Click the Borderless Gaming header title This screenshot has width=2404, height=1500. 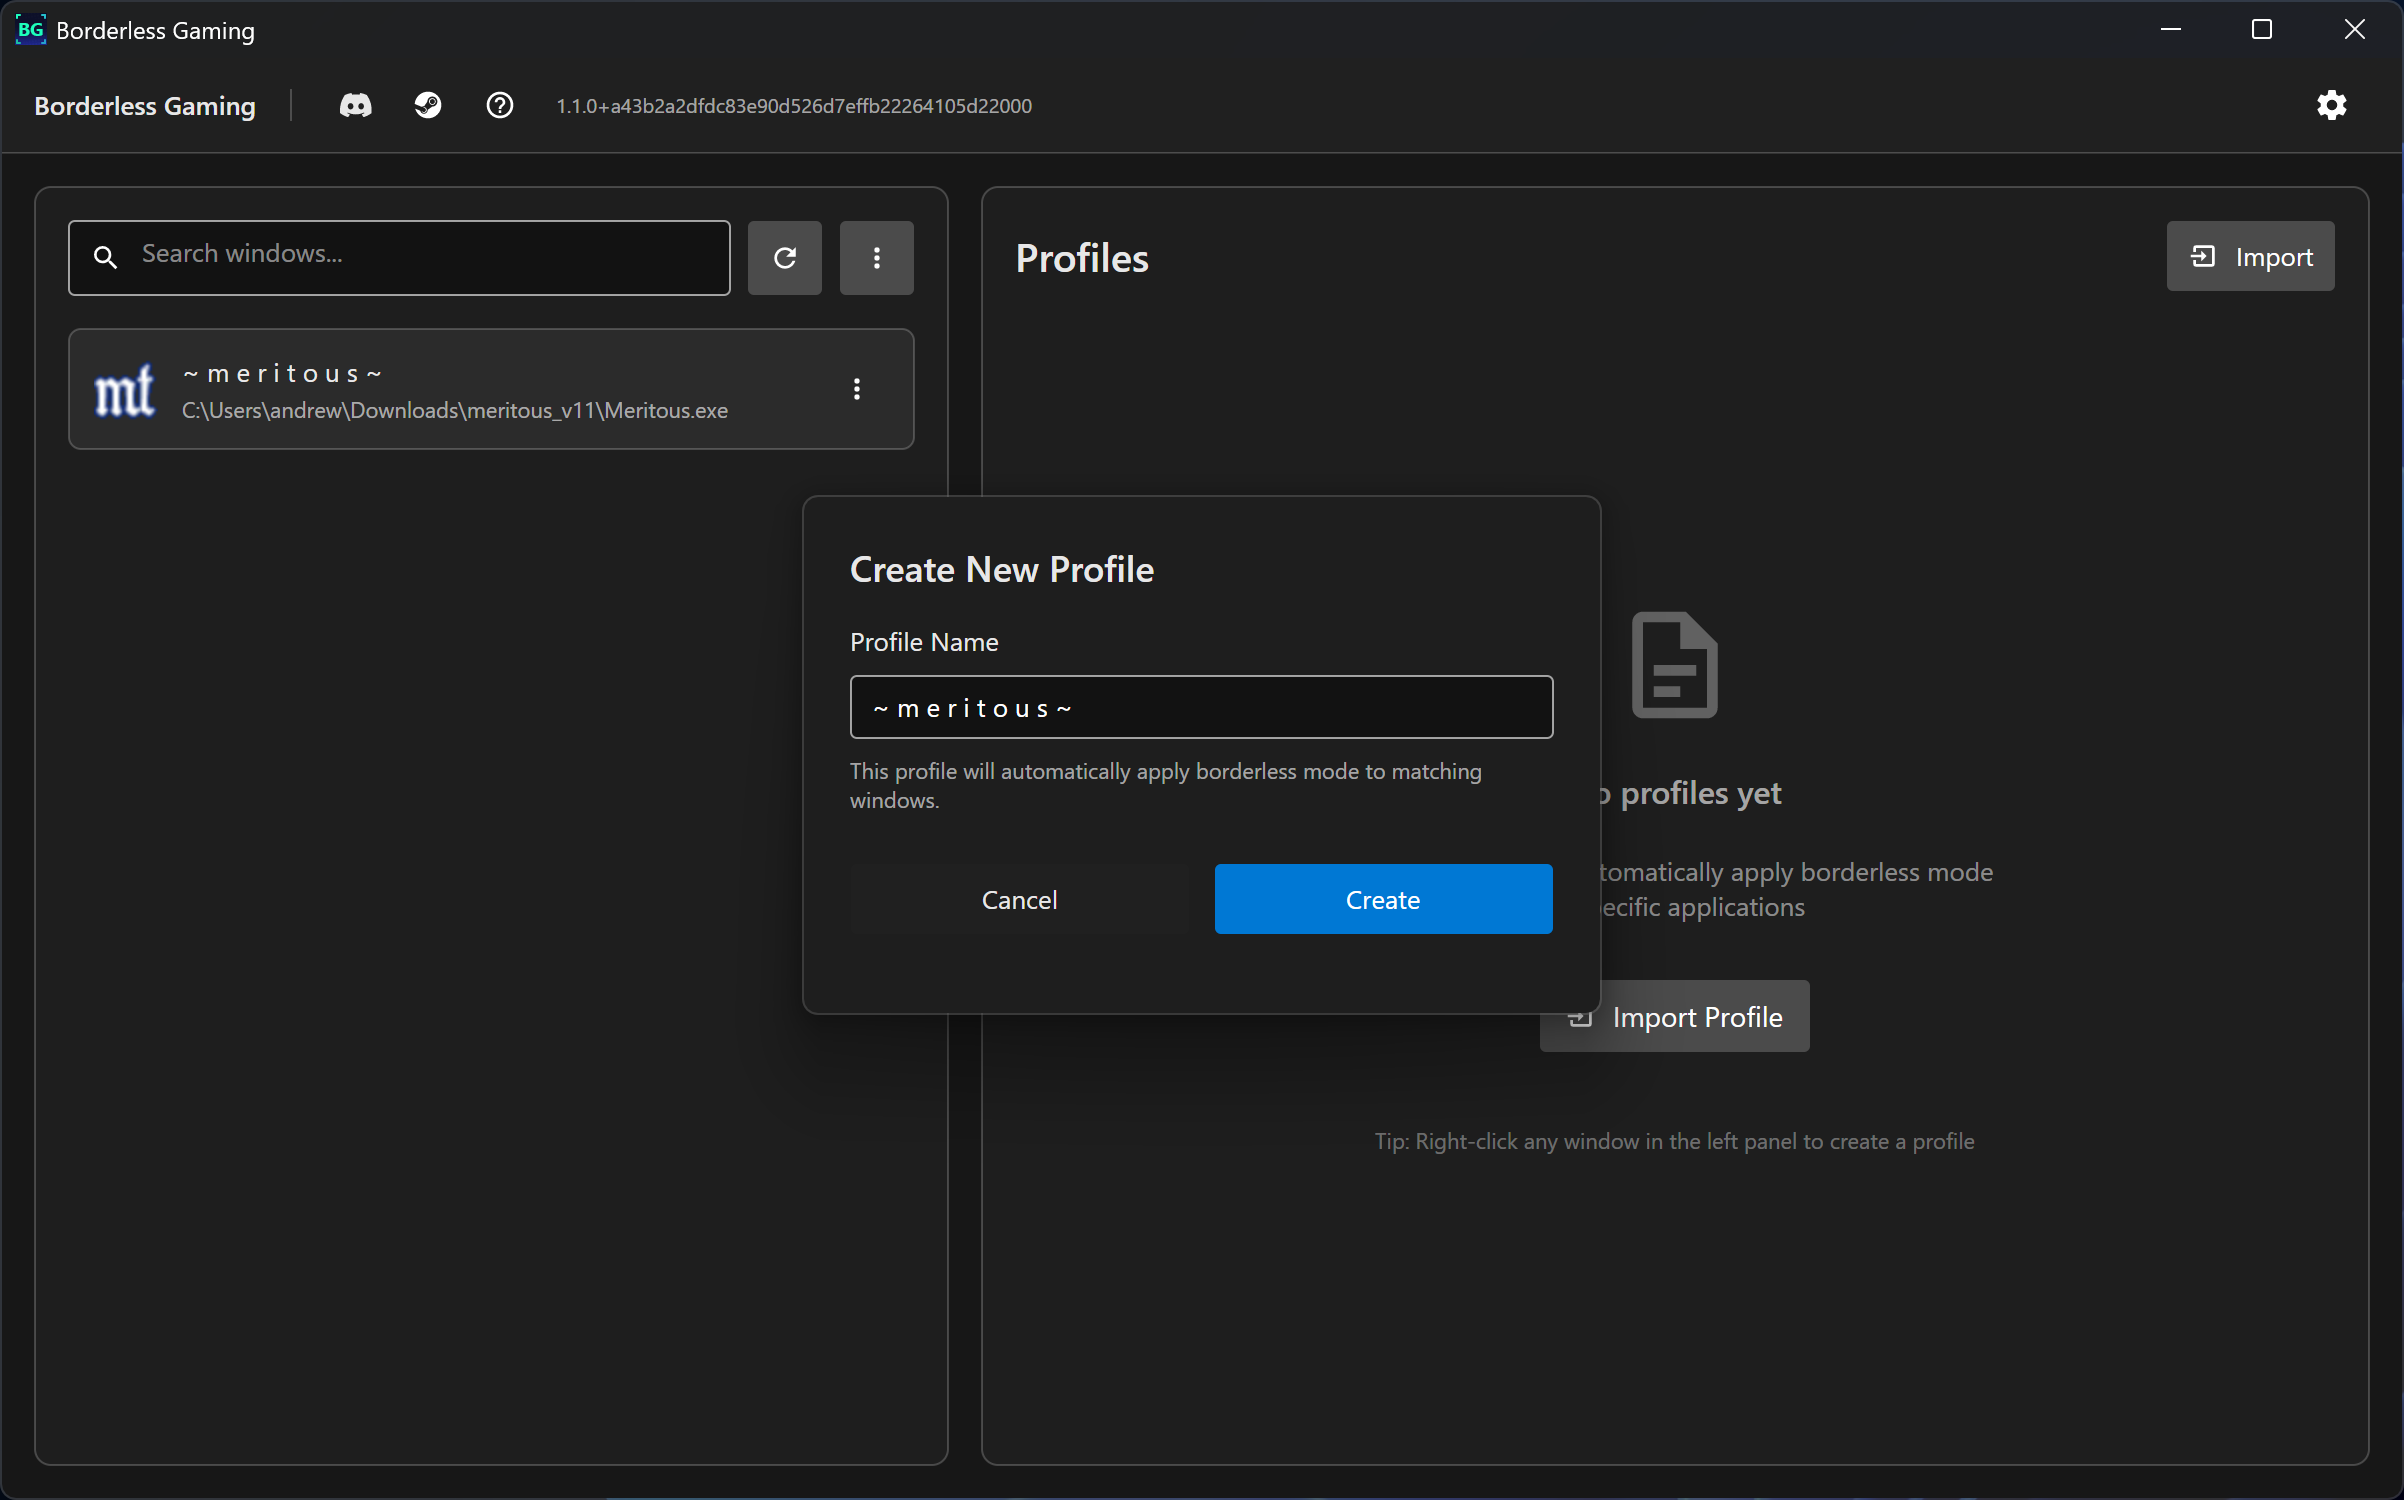click(x=145, y=106)
